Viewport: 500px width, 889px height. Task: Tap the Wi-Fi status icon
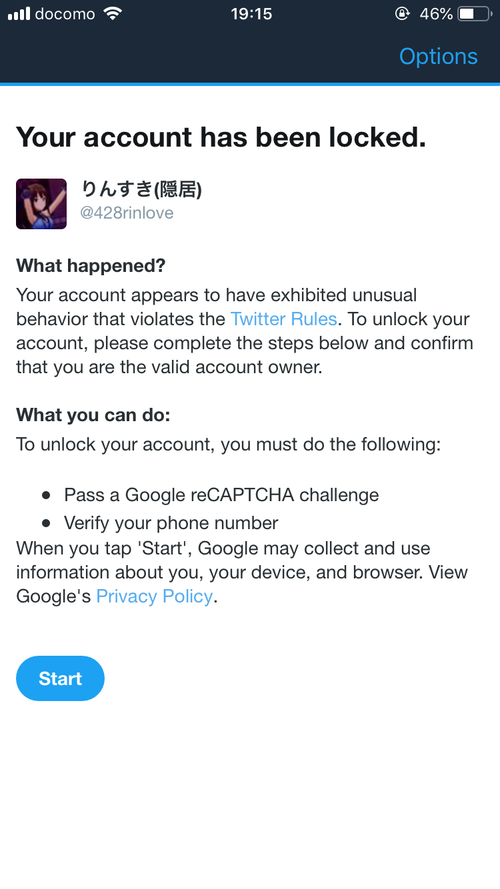pyautogui.click(x=113, y=14)
